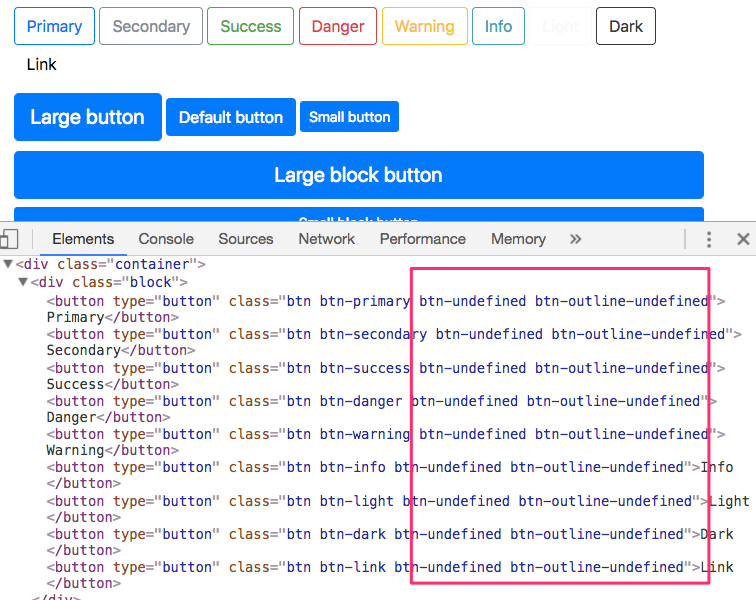Click the 'Primary</button>' text line
756x600 pixels.
(x=112, y=317)
